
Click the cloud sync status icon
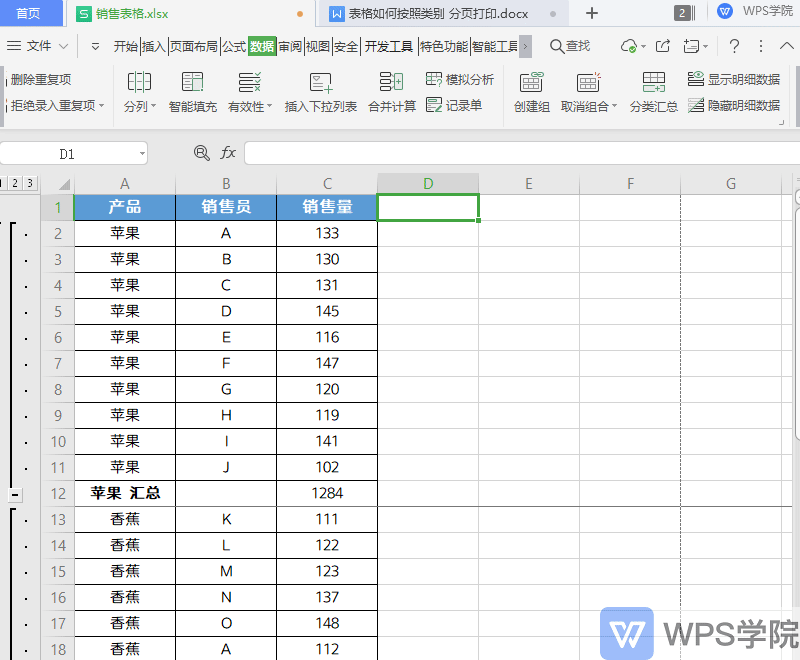tap(629, 46)
